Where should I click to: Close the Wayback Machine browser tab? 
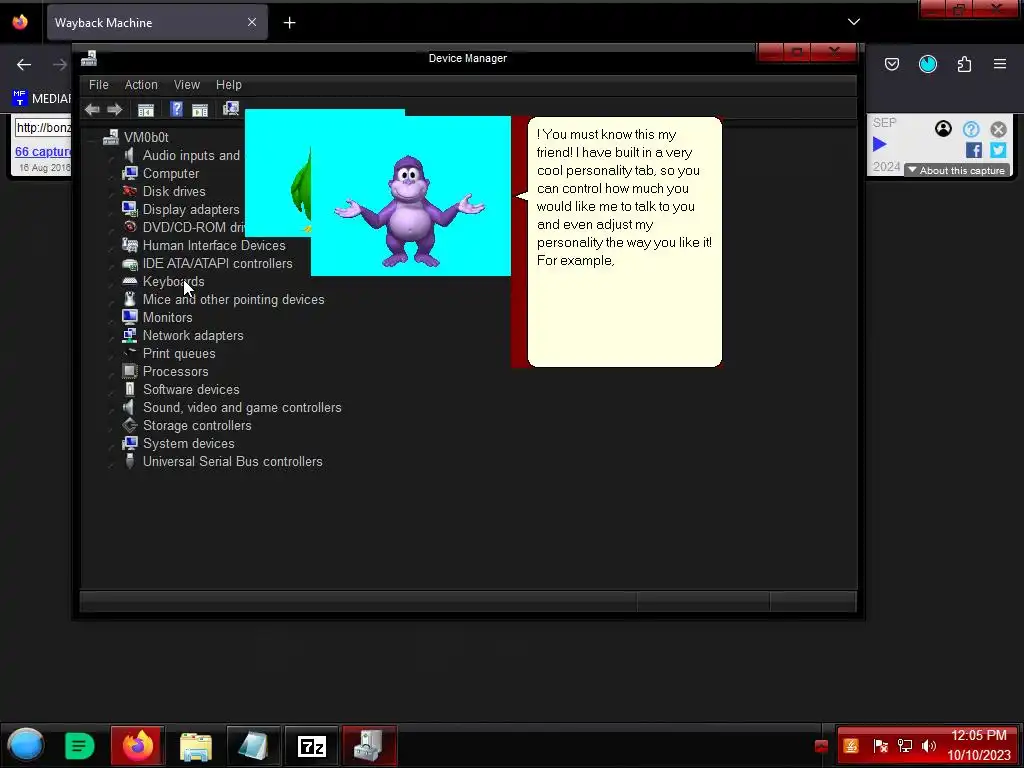(x=252, y=22)
